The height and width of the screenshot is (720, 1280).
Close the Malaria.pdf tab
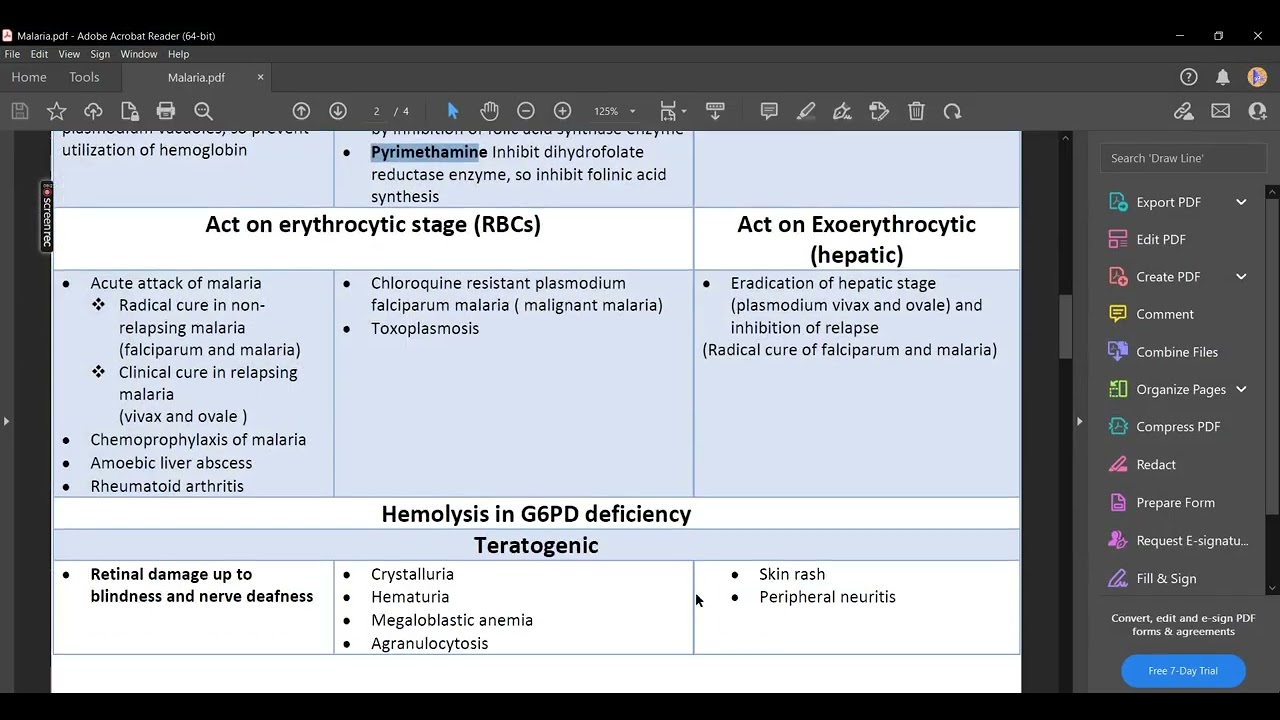261,77
